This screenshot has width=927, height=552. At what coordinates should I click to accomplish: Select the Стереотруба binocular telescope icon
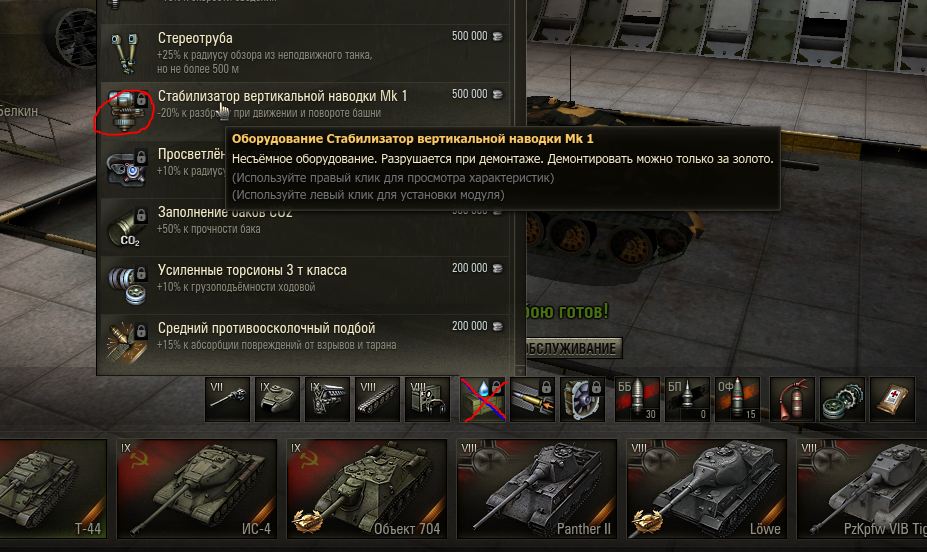pos(126,53)
